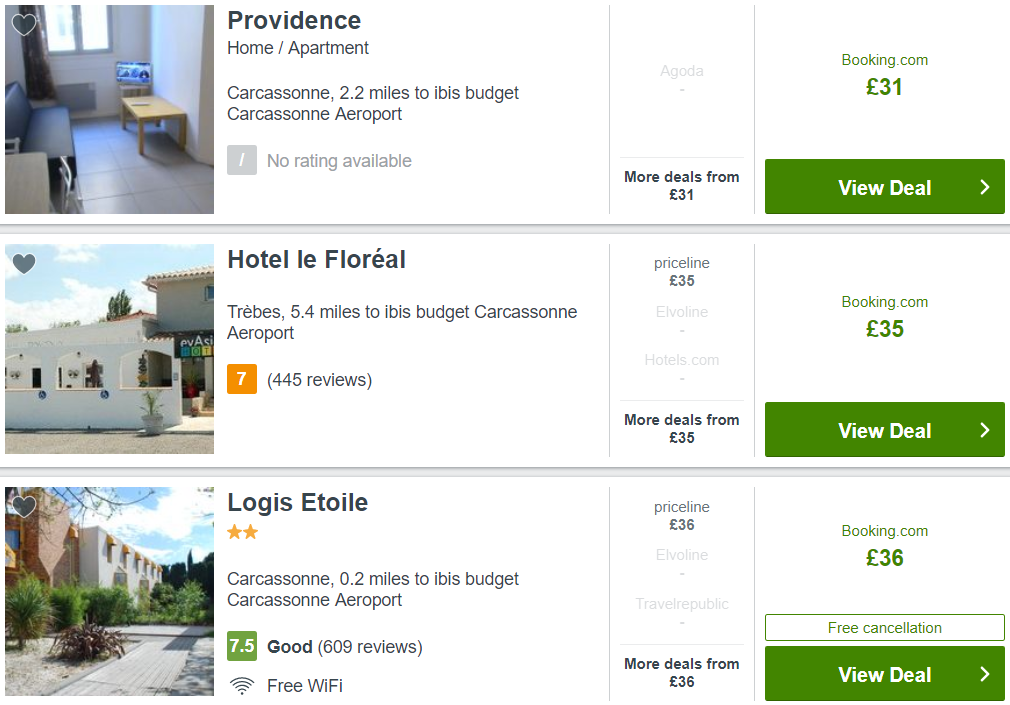Click View Deal for Providence

coord(884,187)
